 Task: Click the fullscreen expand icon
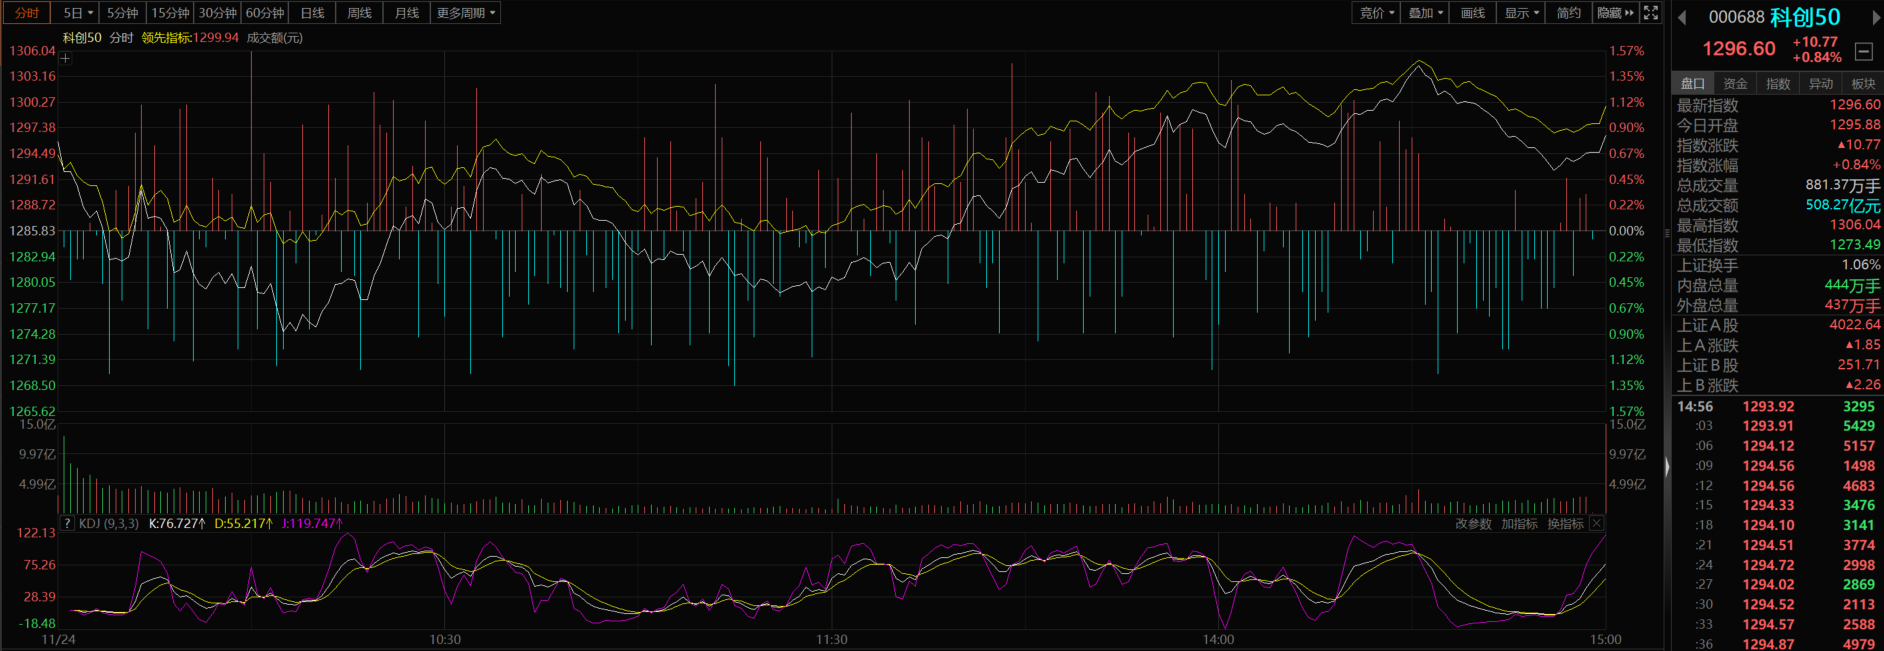click(1651, 13)
